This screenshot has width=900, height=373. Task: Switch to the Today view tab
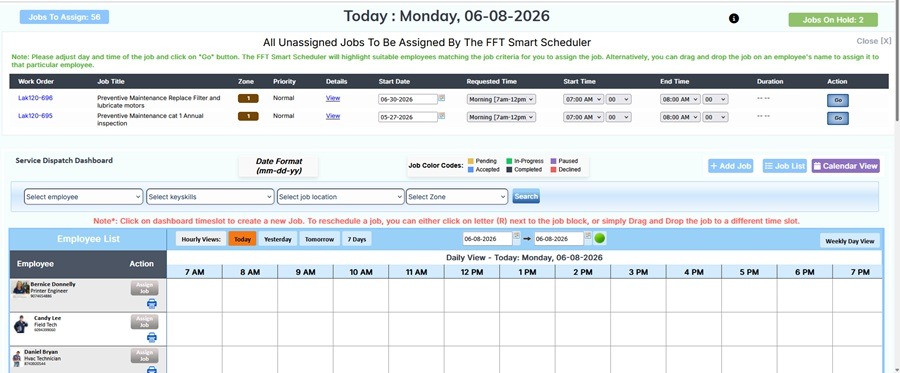click(x=242, y=239)
